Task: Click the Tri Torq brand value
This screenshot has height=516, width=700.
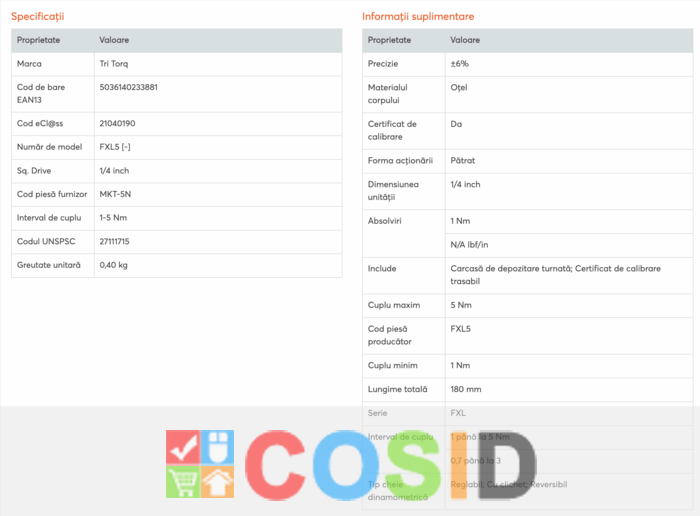Action: pos(114,63)
